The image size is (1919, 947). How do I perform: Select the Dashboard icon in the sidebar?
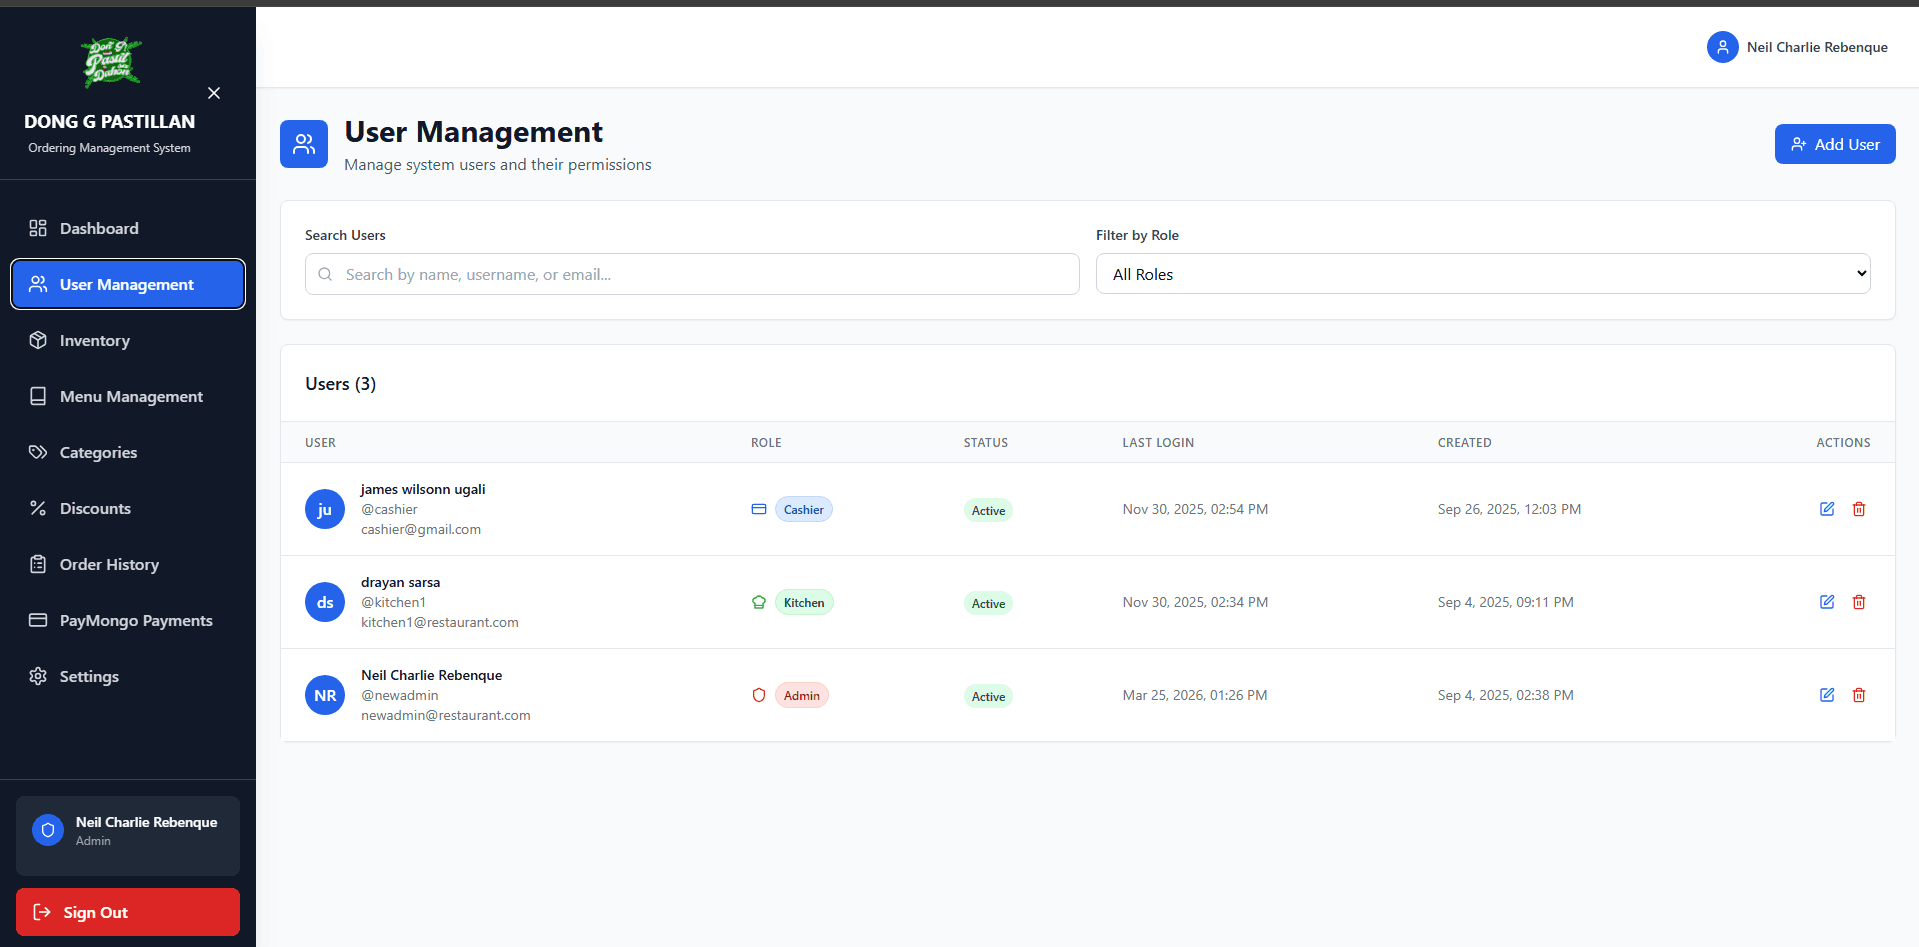tap(38, 228)
